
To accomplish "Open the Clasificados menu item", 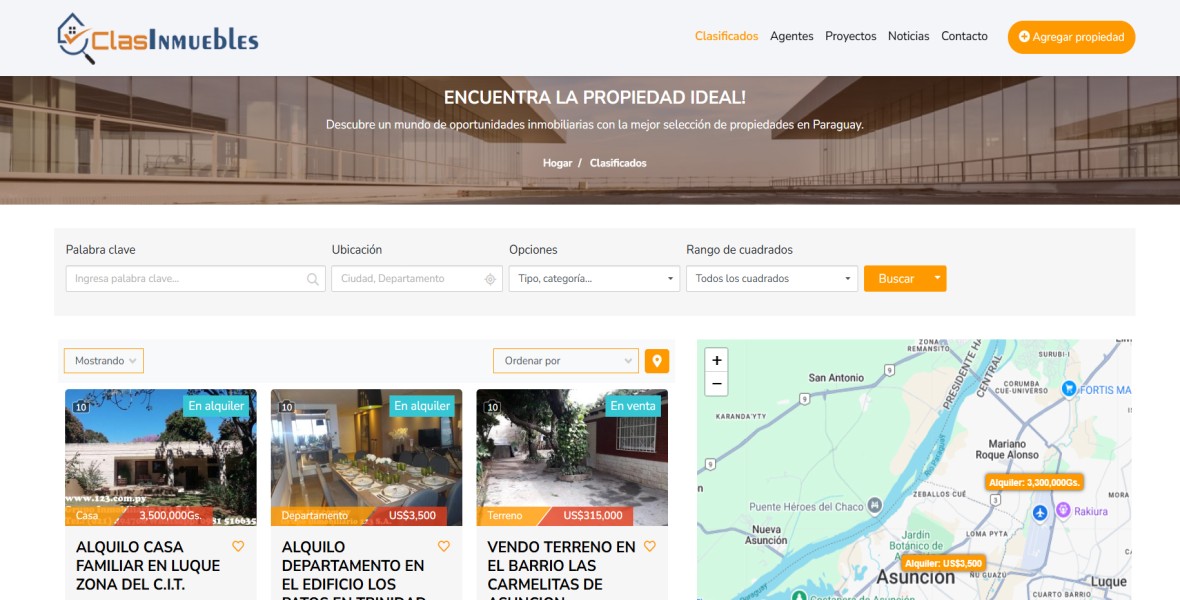I will pyautogui.click(x=727, y=36).
